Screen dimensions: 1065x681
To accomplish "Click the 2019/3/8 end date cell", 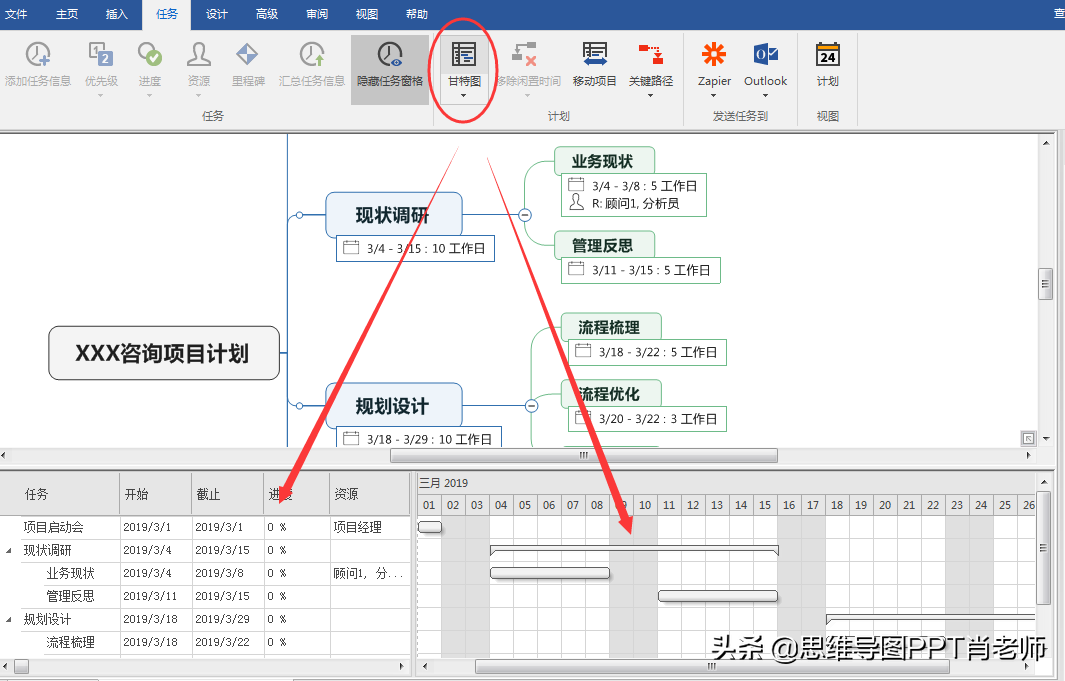I will [x=228, y=573].
